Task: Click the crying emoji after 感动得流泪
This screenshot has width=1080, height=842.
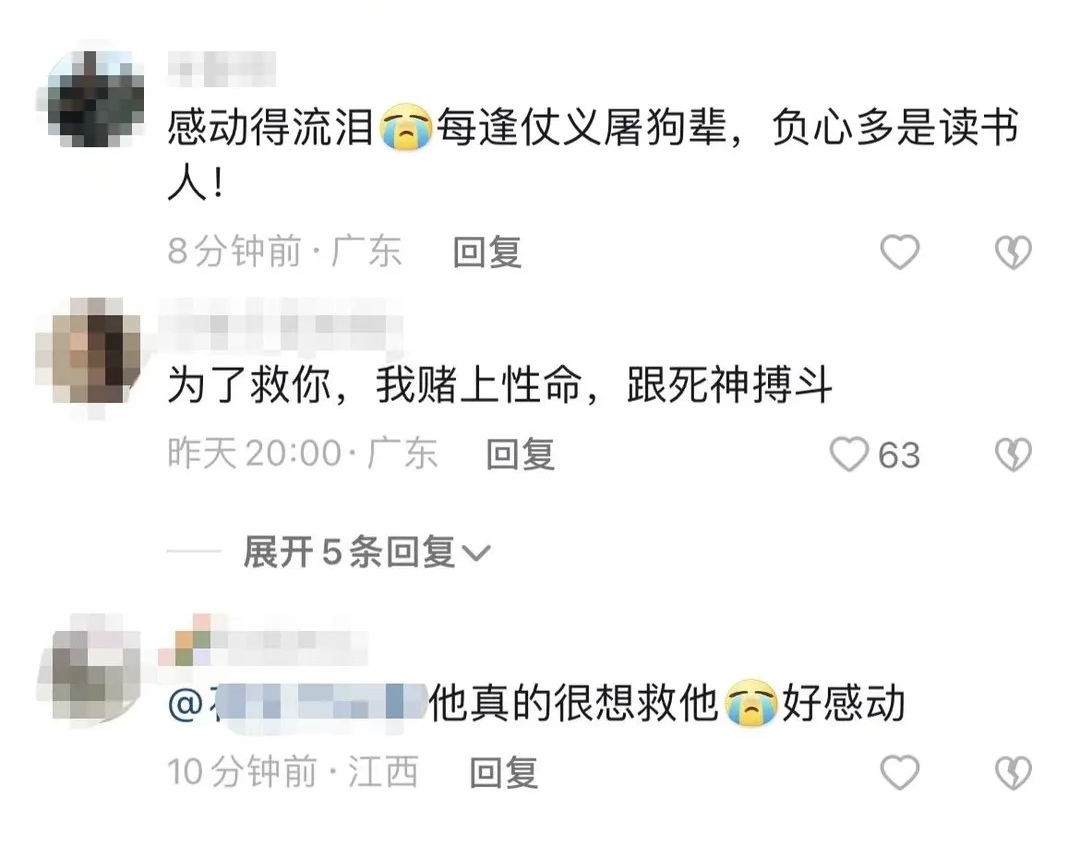Action: point(406,127)
